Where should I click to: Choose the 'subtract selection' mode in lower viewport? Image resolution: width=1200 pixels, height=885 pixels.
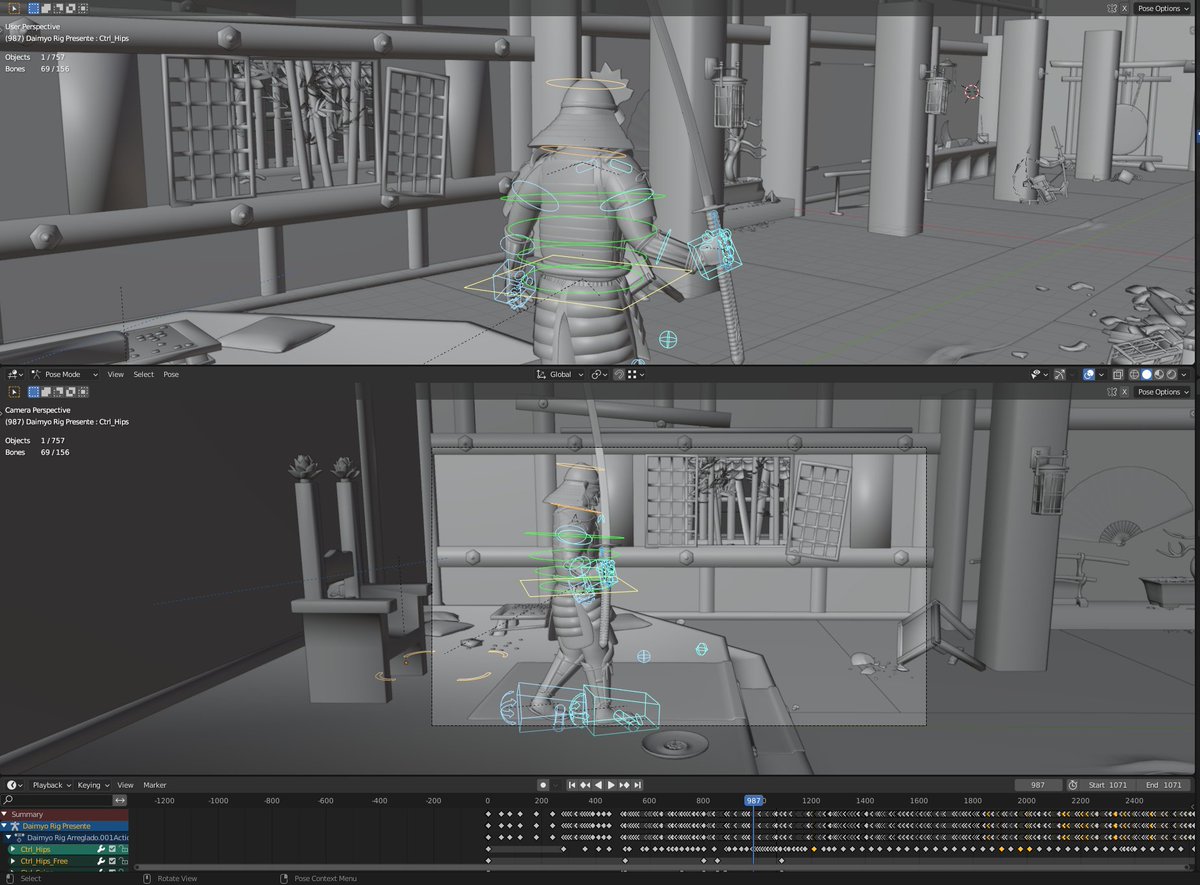pos(58,391)
